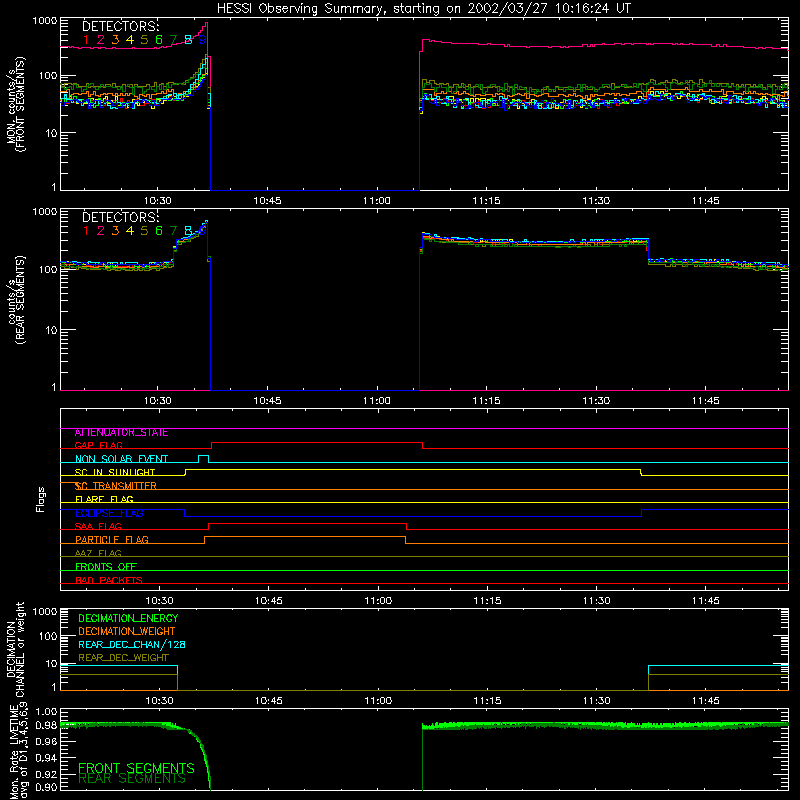This screenshot has width=800, height=800.
Task: Click detector 8 label in front segments legend
Action: click(188, 40)
